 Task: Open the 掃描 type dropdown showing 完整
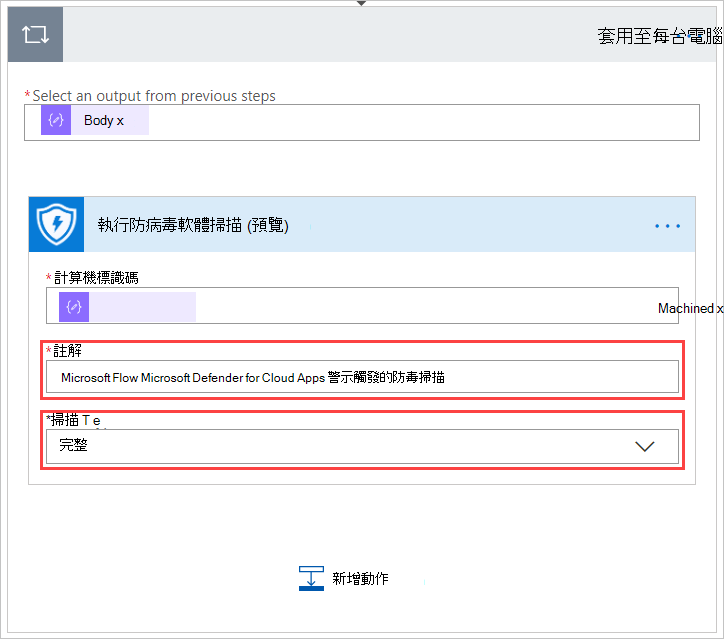click(x=362, y=446)
